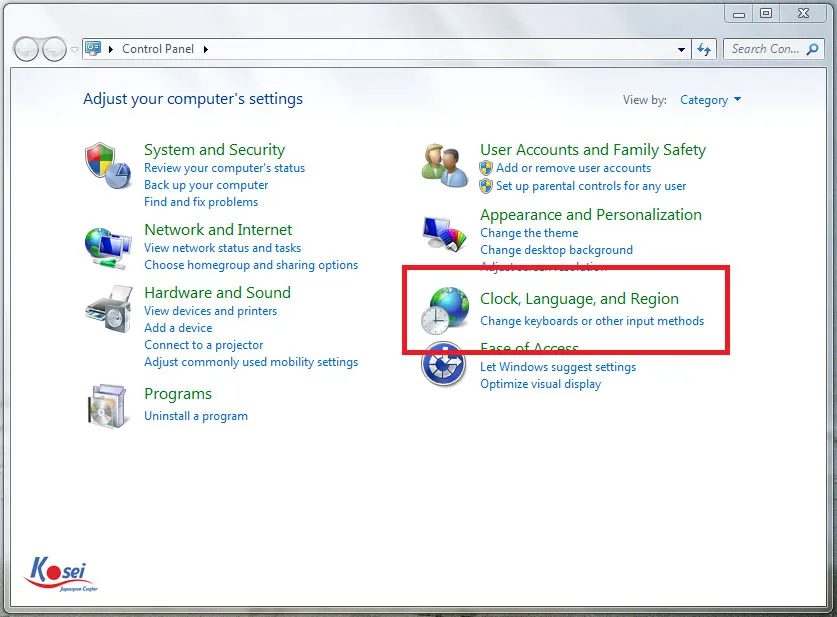Open the Clock, Language, and Region category
Viewport: 837px width, 617px height.
point(579,299)
